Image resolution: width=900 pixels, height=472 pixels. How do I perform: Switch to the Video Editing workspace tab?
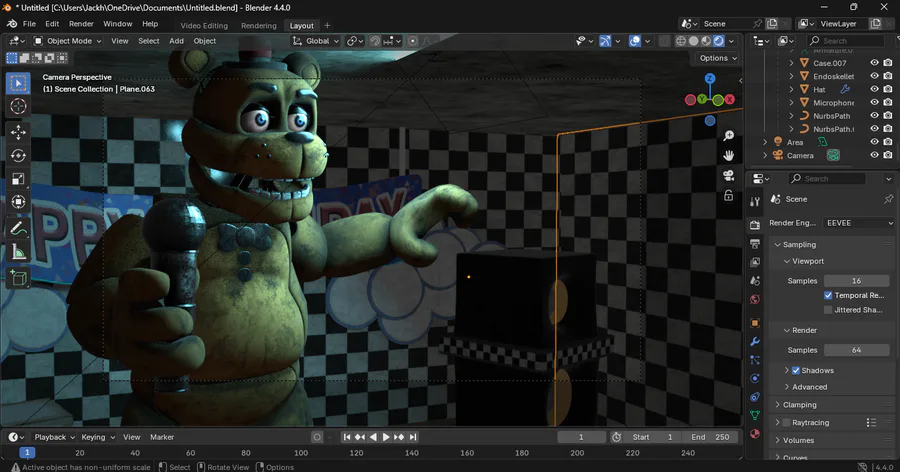[204, 25]
